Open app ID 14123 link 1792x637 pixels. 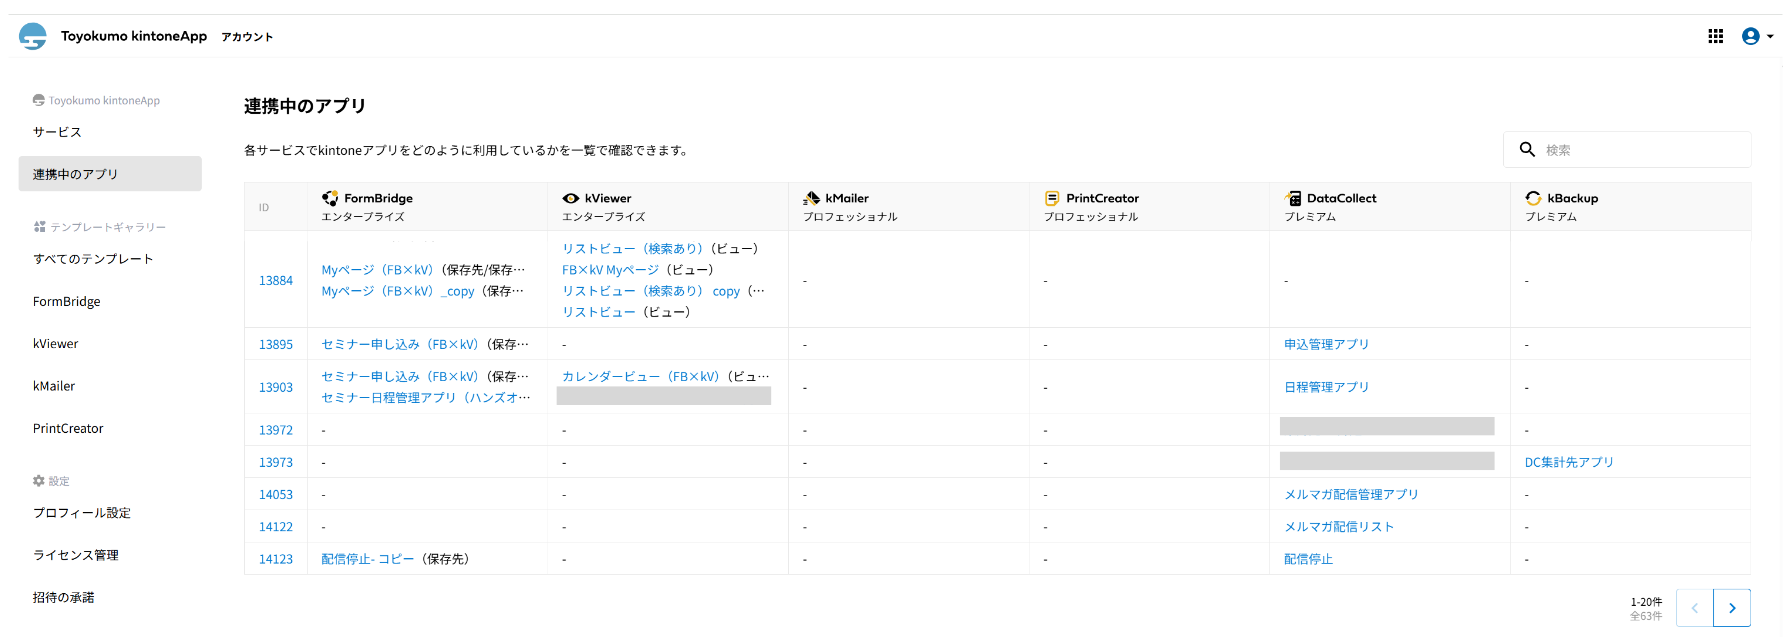tap(276, 560)
